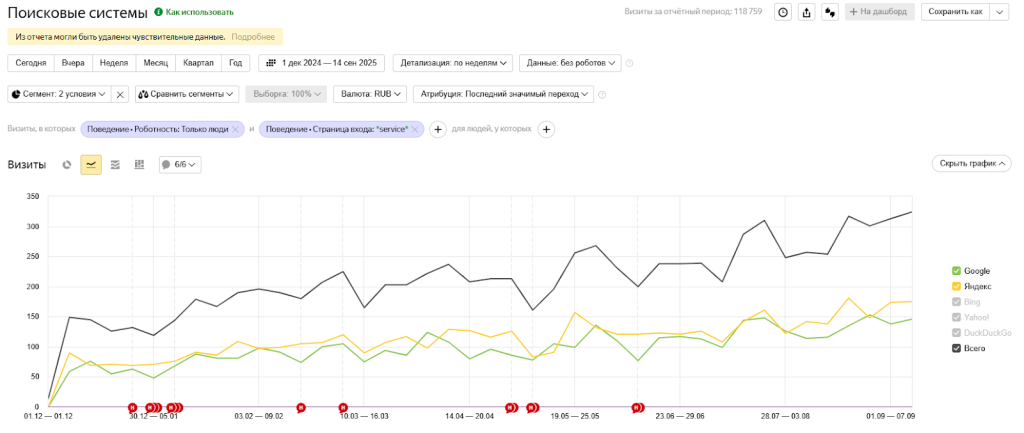Screen dimensions: 1024x433
Task: Click the export/share report icon
Action: coord(806,12)
